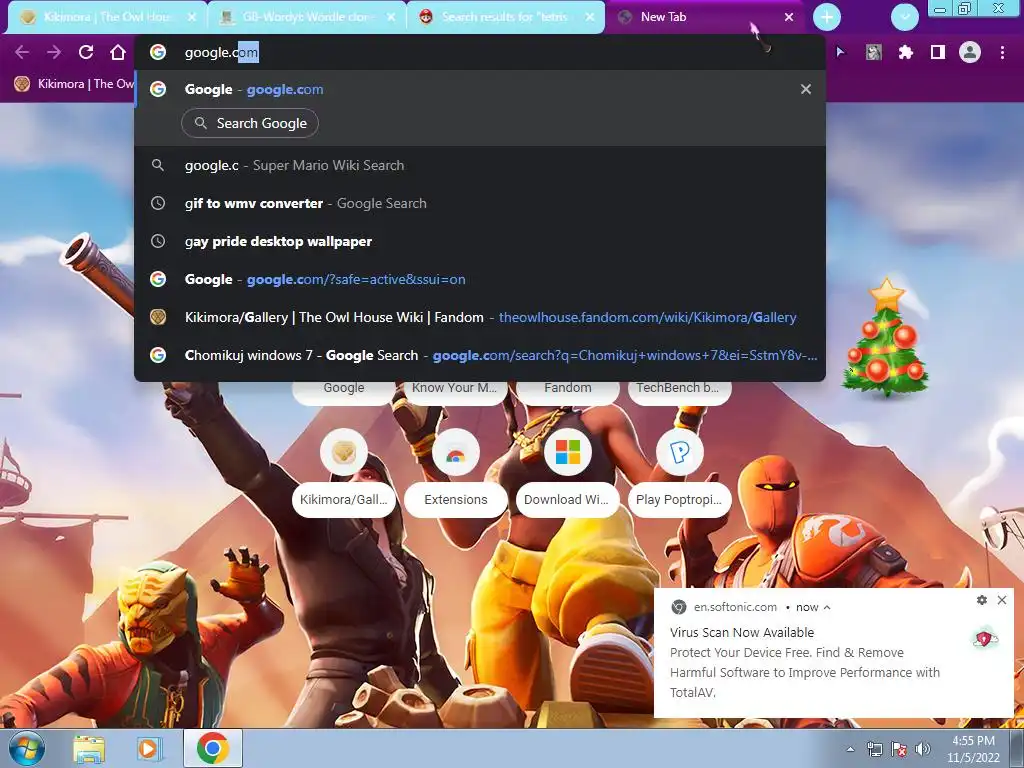This screenshot has width=1024, height=768.
Task: Close the GB-Wordyl tab
Action: pyautogui.click(x=391, y=17)
